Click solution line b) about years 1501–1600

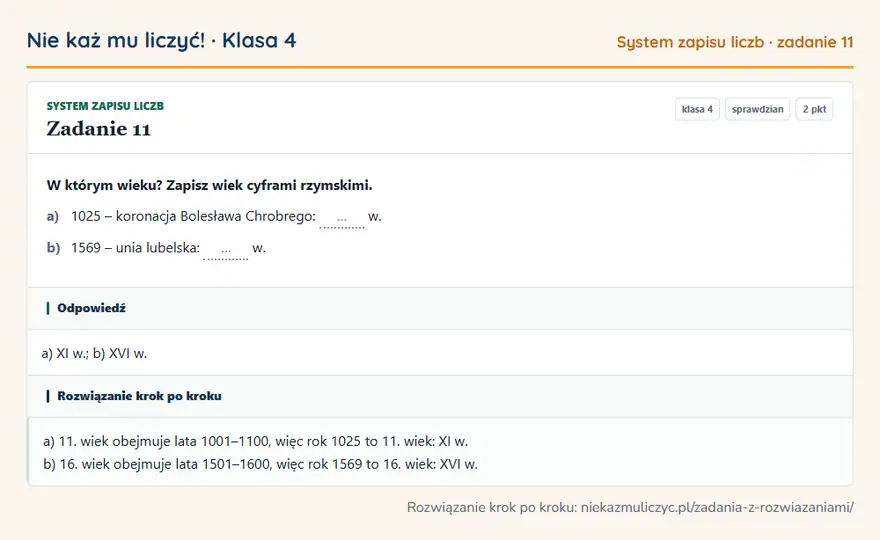pos(260,464)
